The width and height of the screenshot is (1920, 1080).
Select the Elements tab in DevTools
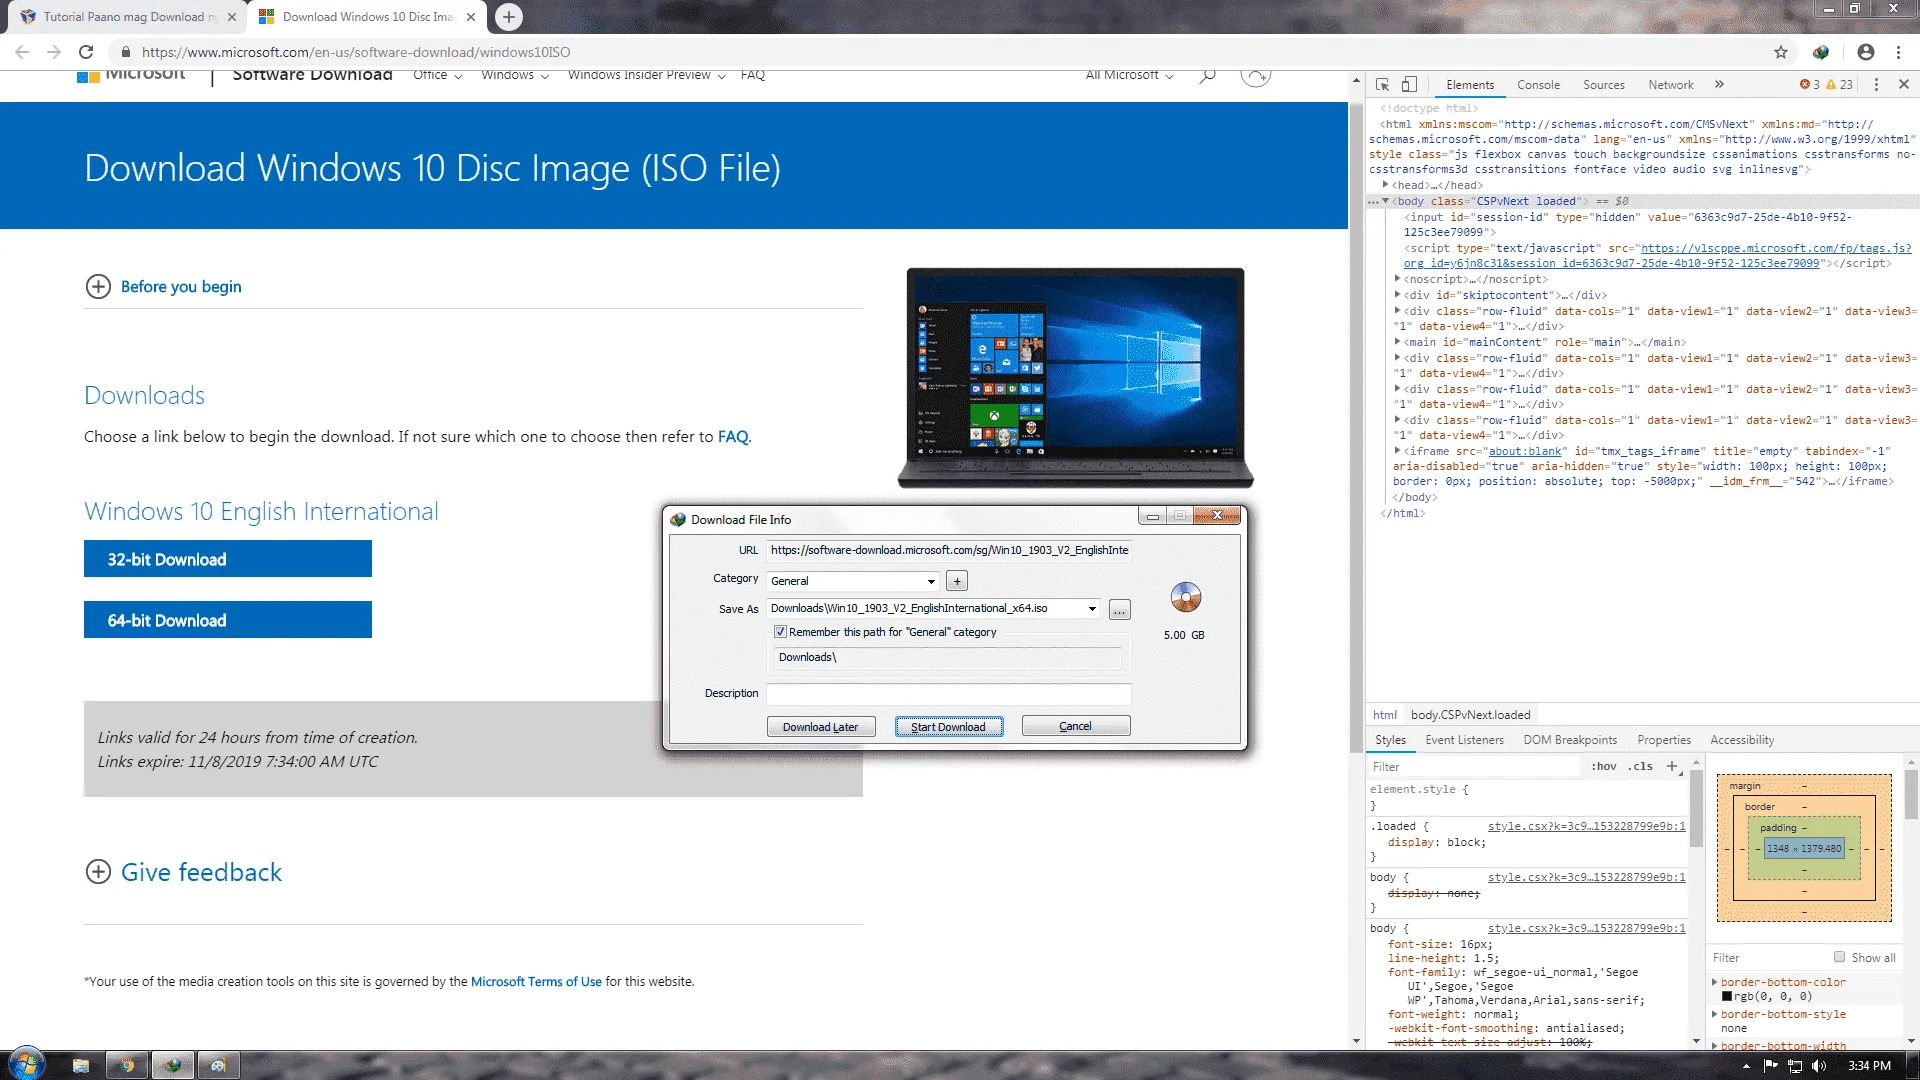[x=1469, y=85]
